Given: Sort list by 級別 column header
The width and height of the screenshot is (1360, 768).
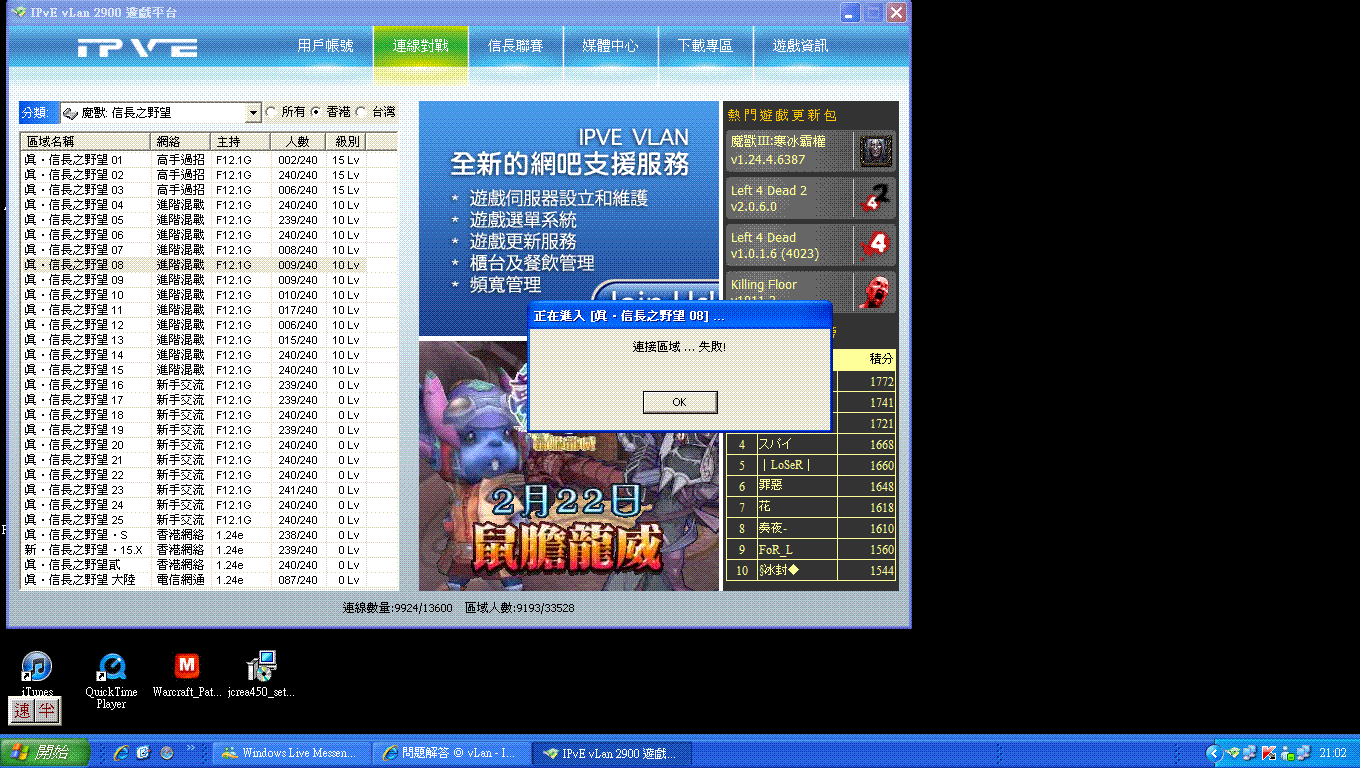Looking at the screenshot, I should pos(347,142).
